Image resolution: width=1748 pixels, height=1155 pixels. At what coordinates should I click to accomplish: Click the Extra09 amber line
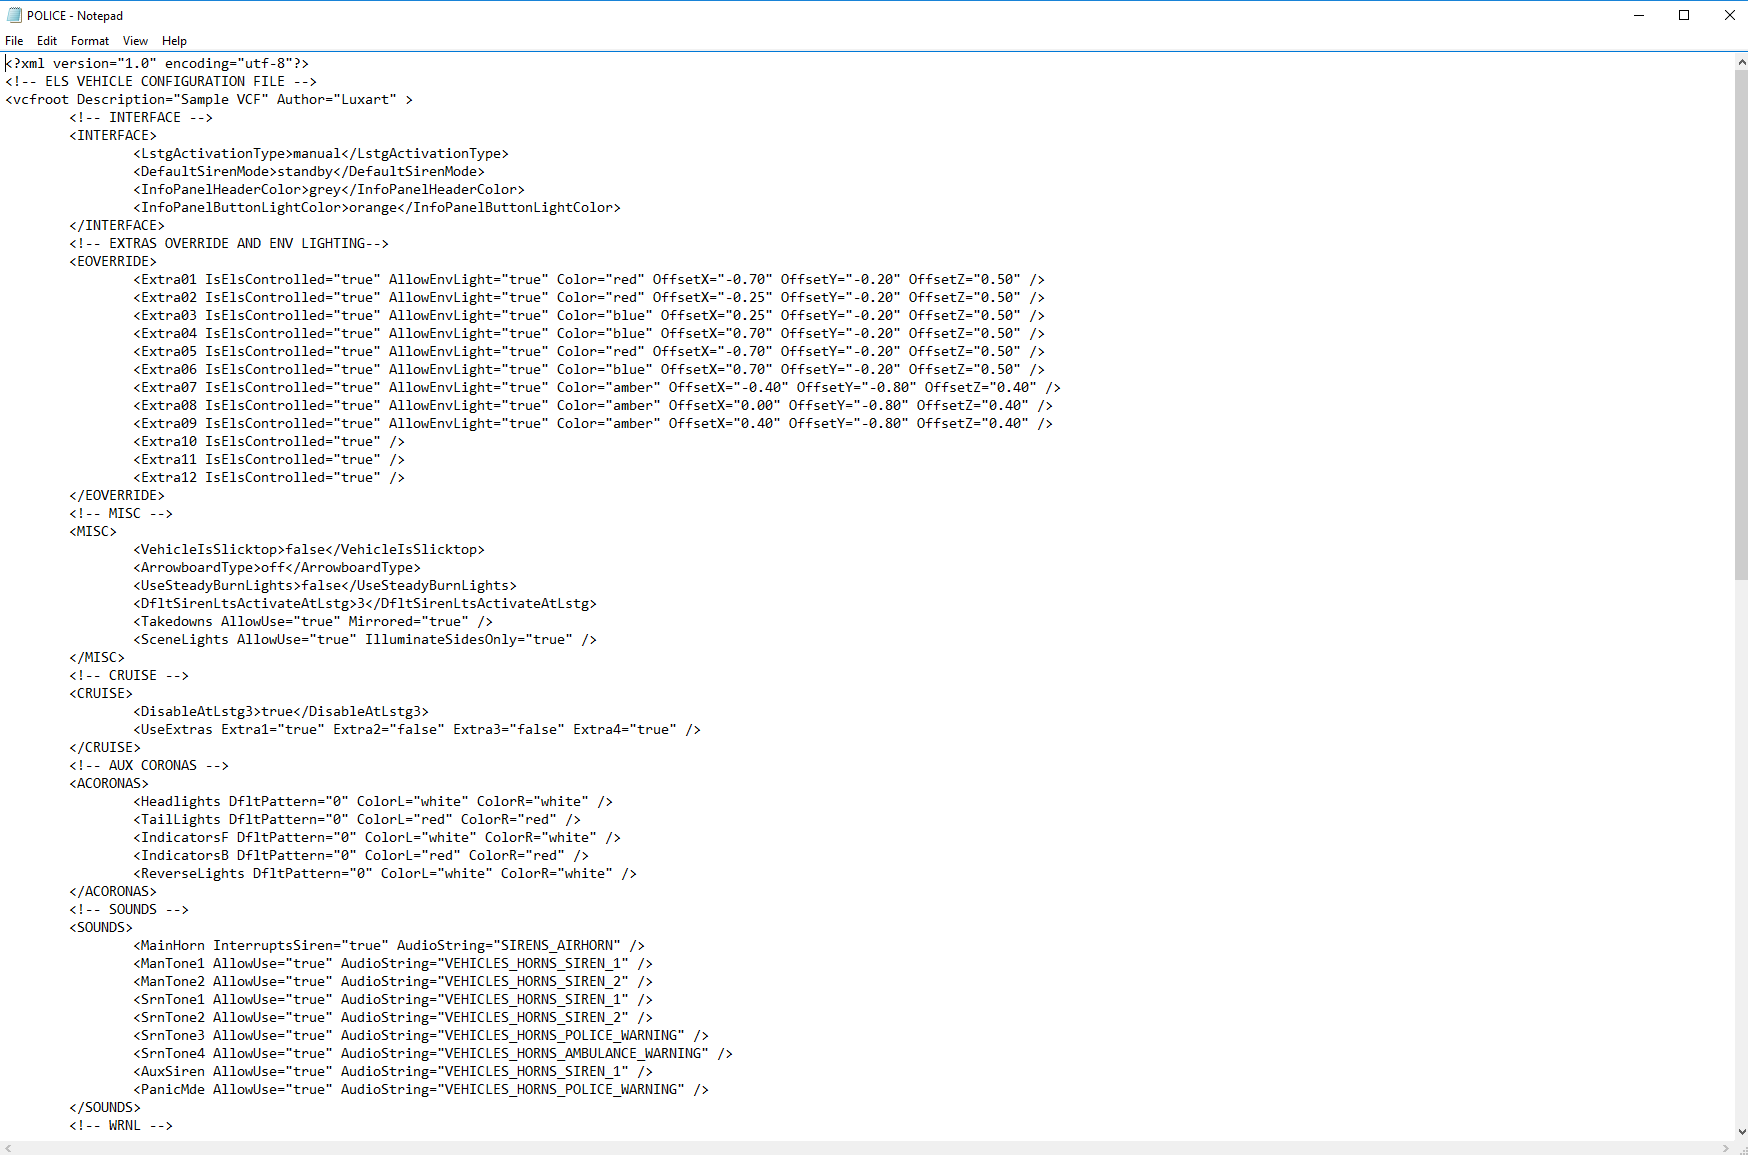(x=593, y=423)
